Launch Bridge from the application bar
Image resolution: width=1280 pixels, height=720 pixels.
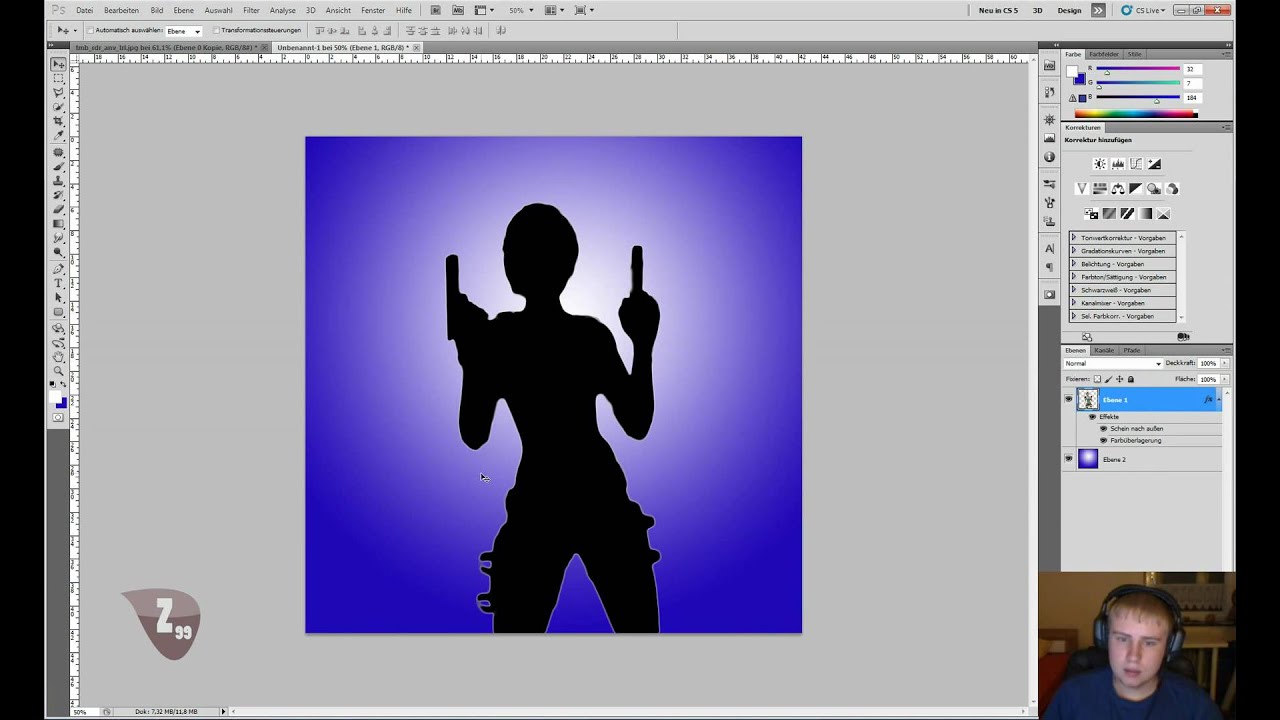pos(435,10)
